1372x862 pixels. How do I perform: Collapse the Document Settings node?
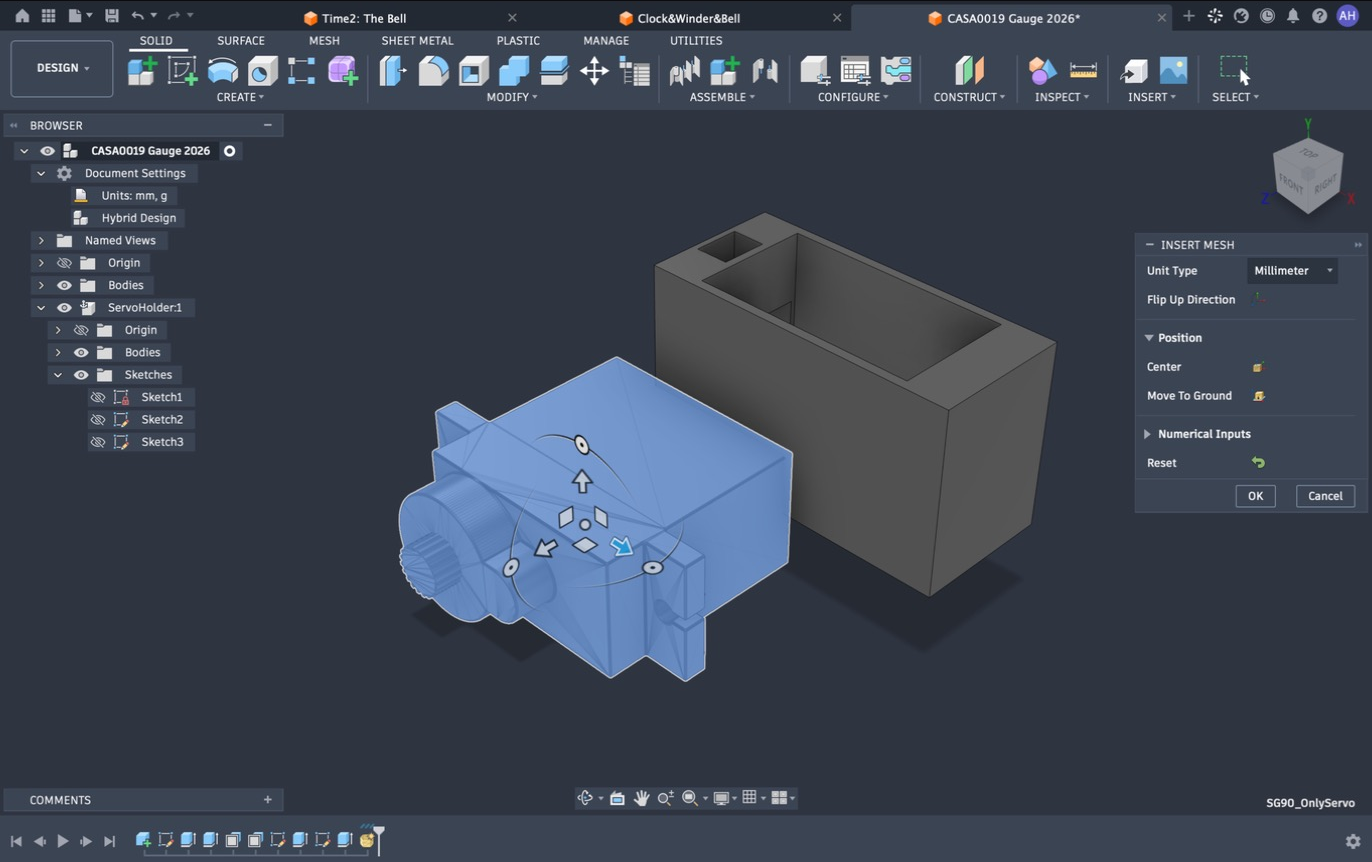click(41, 173)
